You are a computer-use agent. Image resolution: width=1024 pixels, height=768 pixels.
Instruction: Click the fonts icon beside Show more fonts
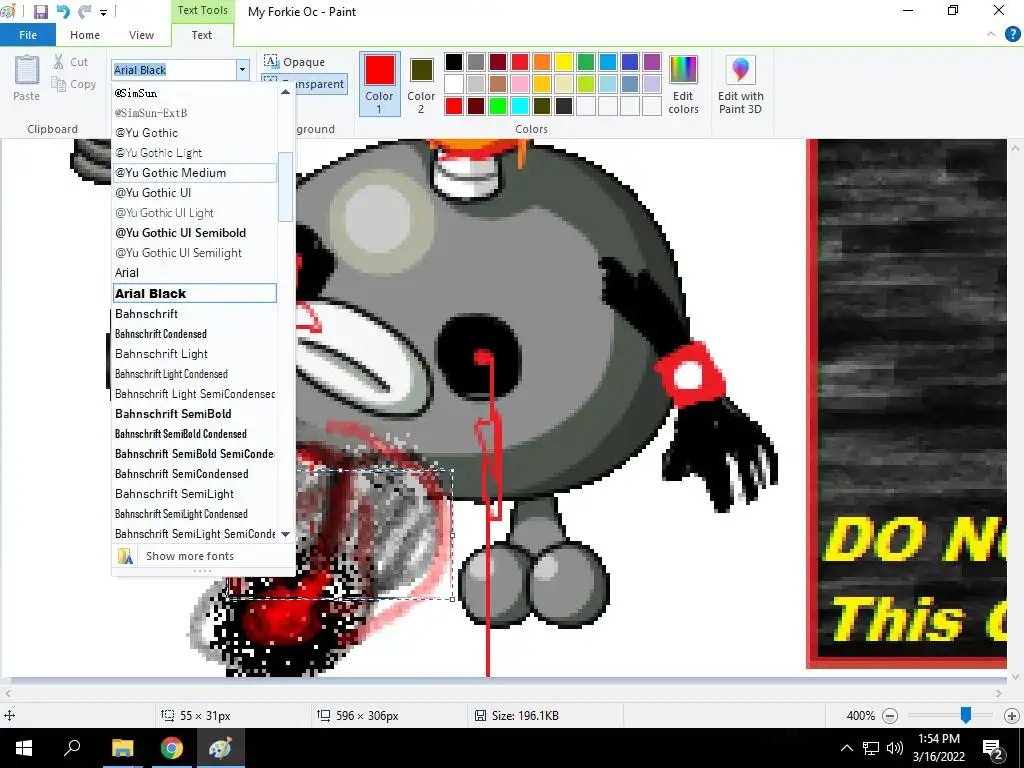pos(125,556)
